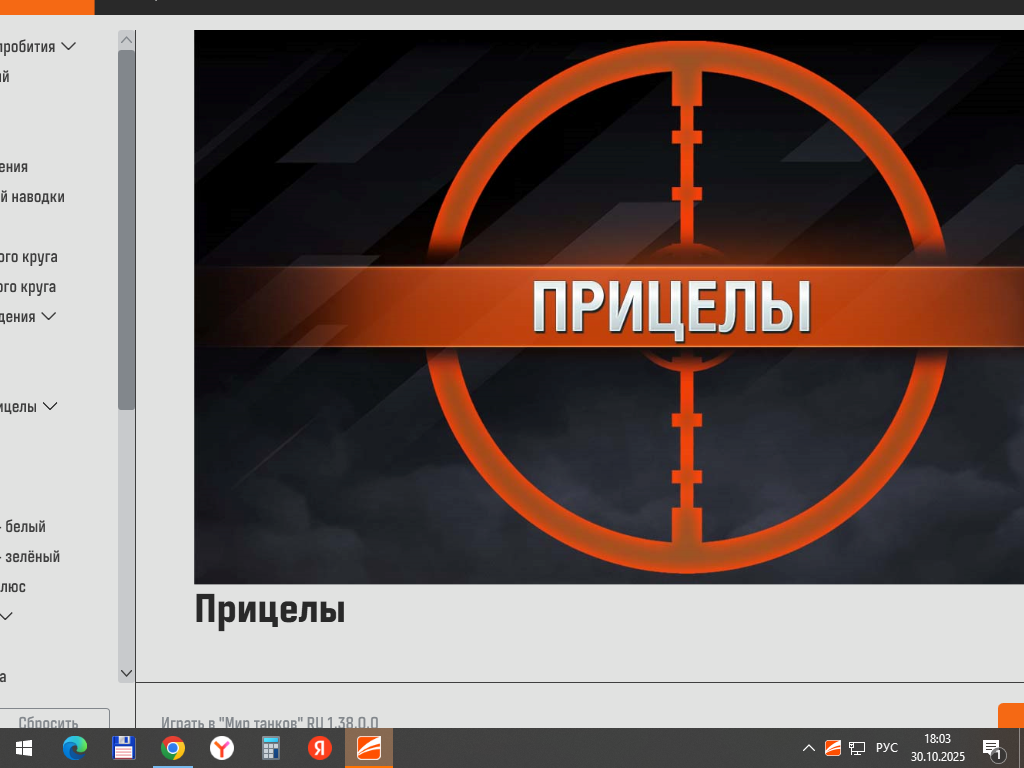Open the red Yandex 'Я' taskbar icon
1024x768 pixels.
[x=319, y=748]
